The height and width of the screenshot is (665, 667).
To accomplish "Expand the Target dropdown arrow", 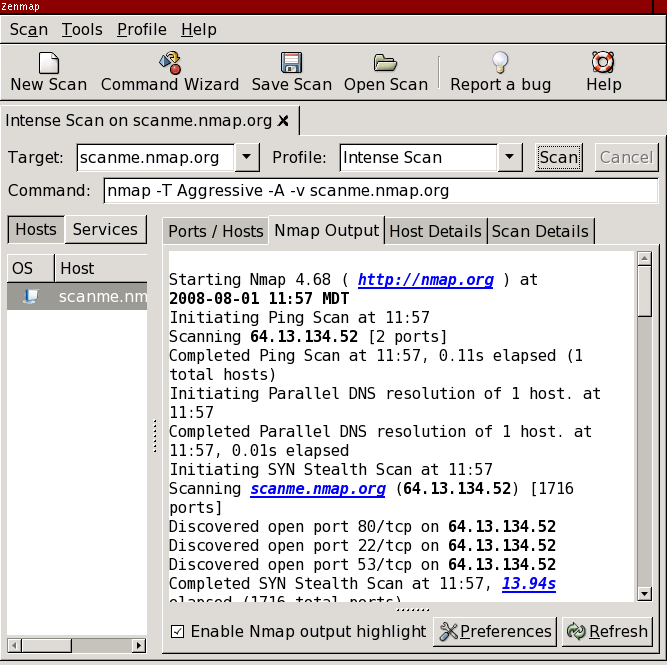I will 247,157.
